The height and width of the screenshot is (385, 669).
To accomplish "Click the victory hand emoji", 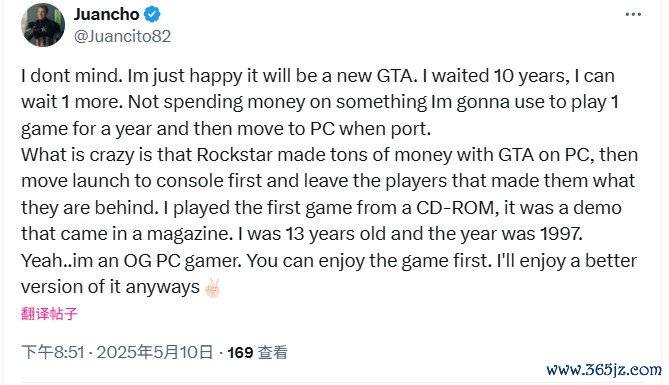I will 212,288.
